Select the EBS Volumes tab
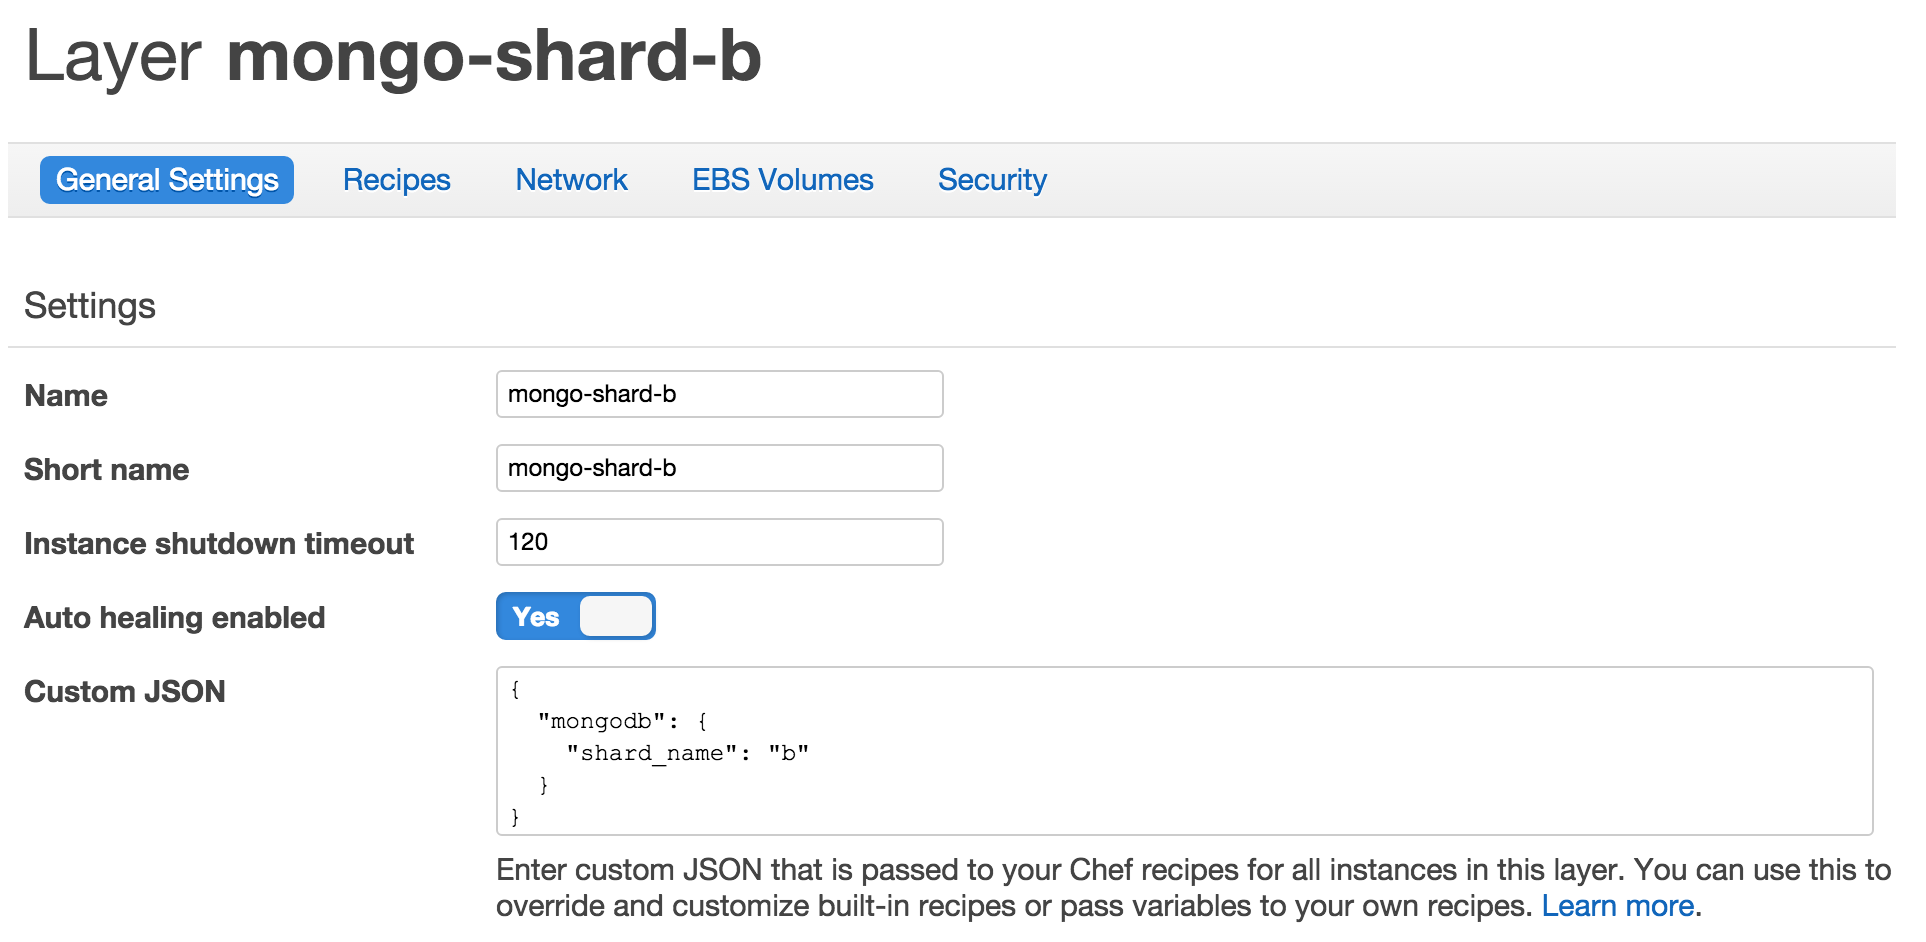The width and height of the screenshot is (1926, 942). pyautogui.click(x=782, y=180)
